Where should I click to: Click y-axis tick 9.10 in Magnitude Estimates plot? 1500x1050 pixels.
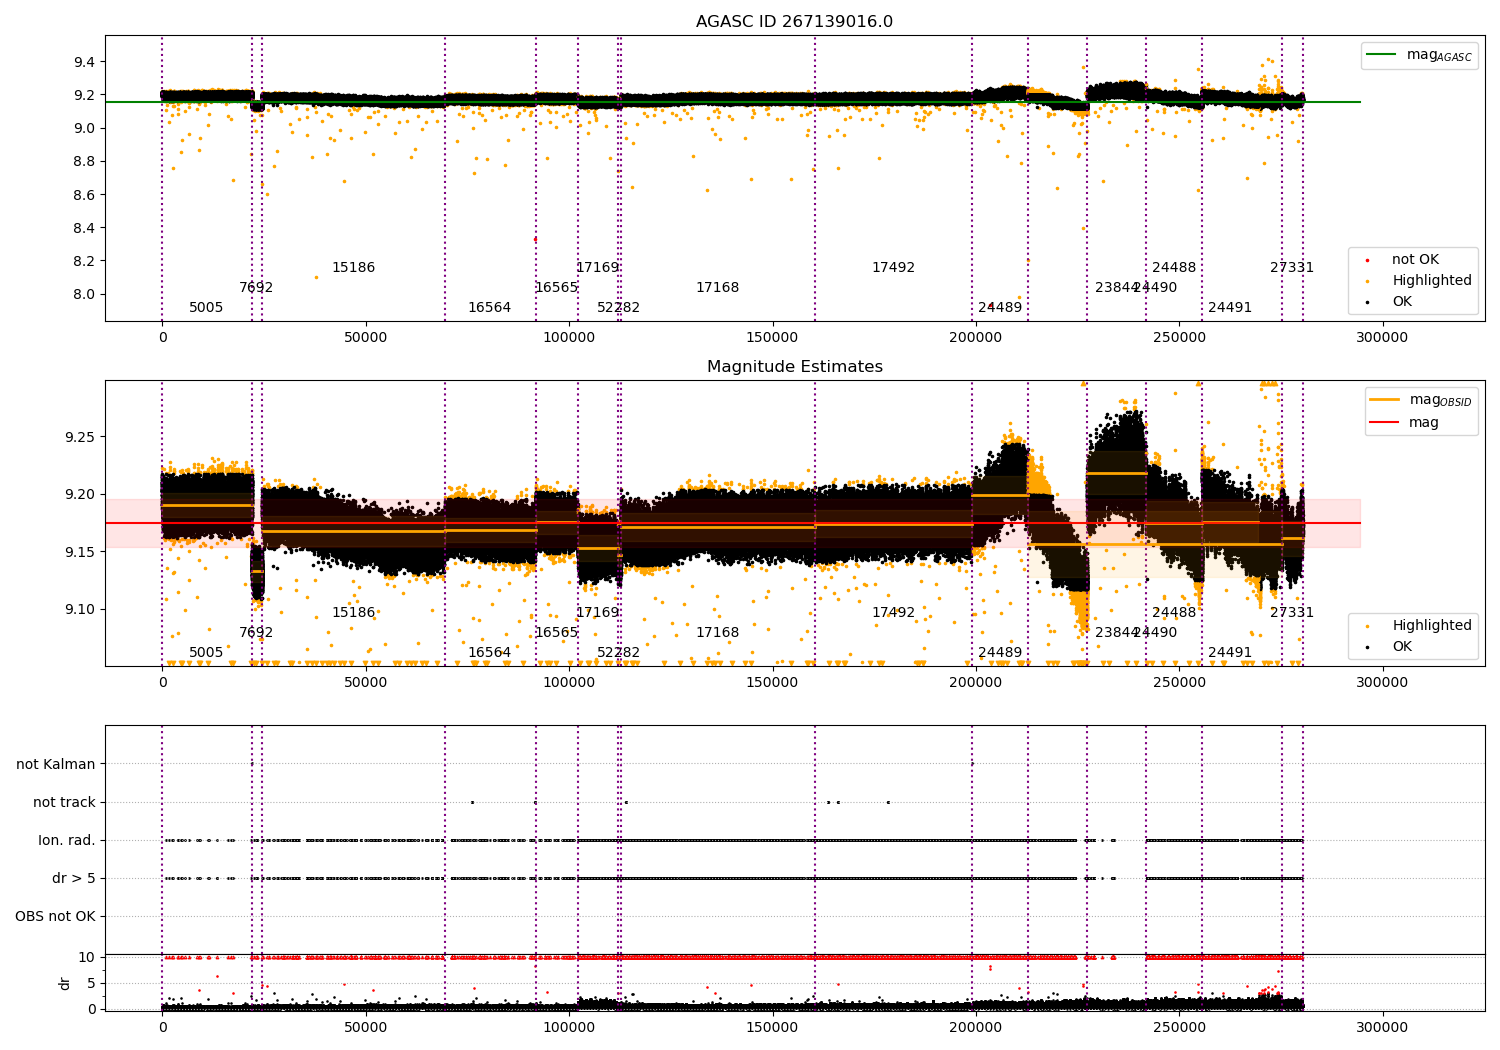click(x=80, y=609)
